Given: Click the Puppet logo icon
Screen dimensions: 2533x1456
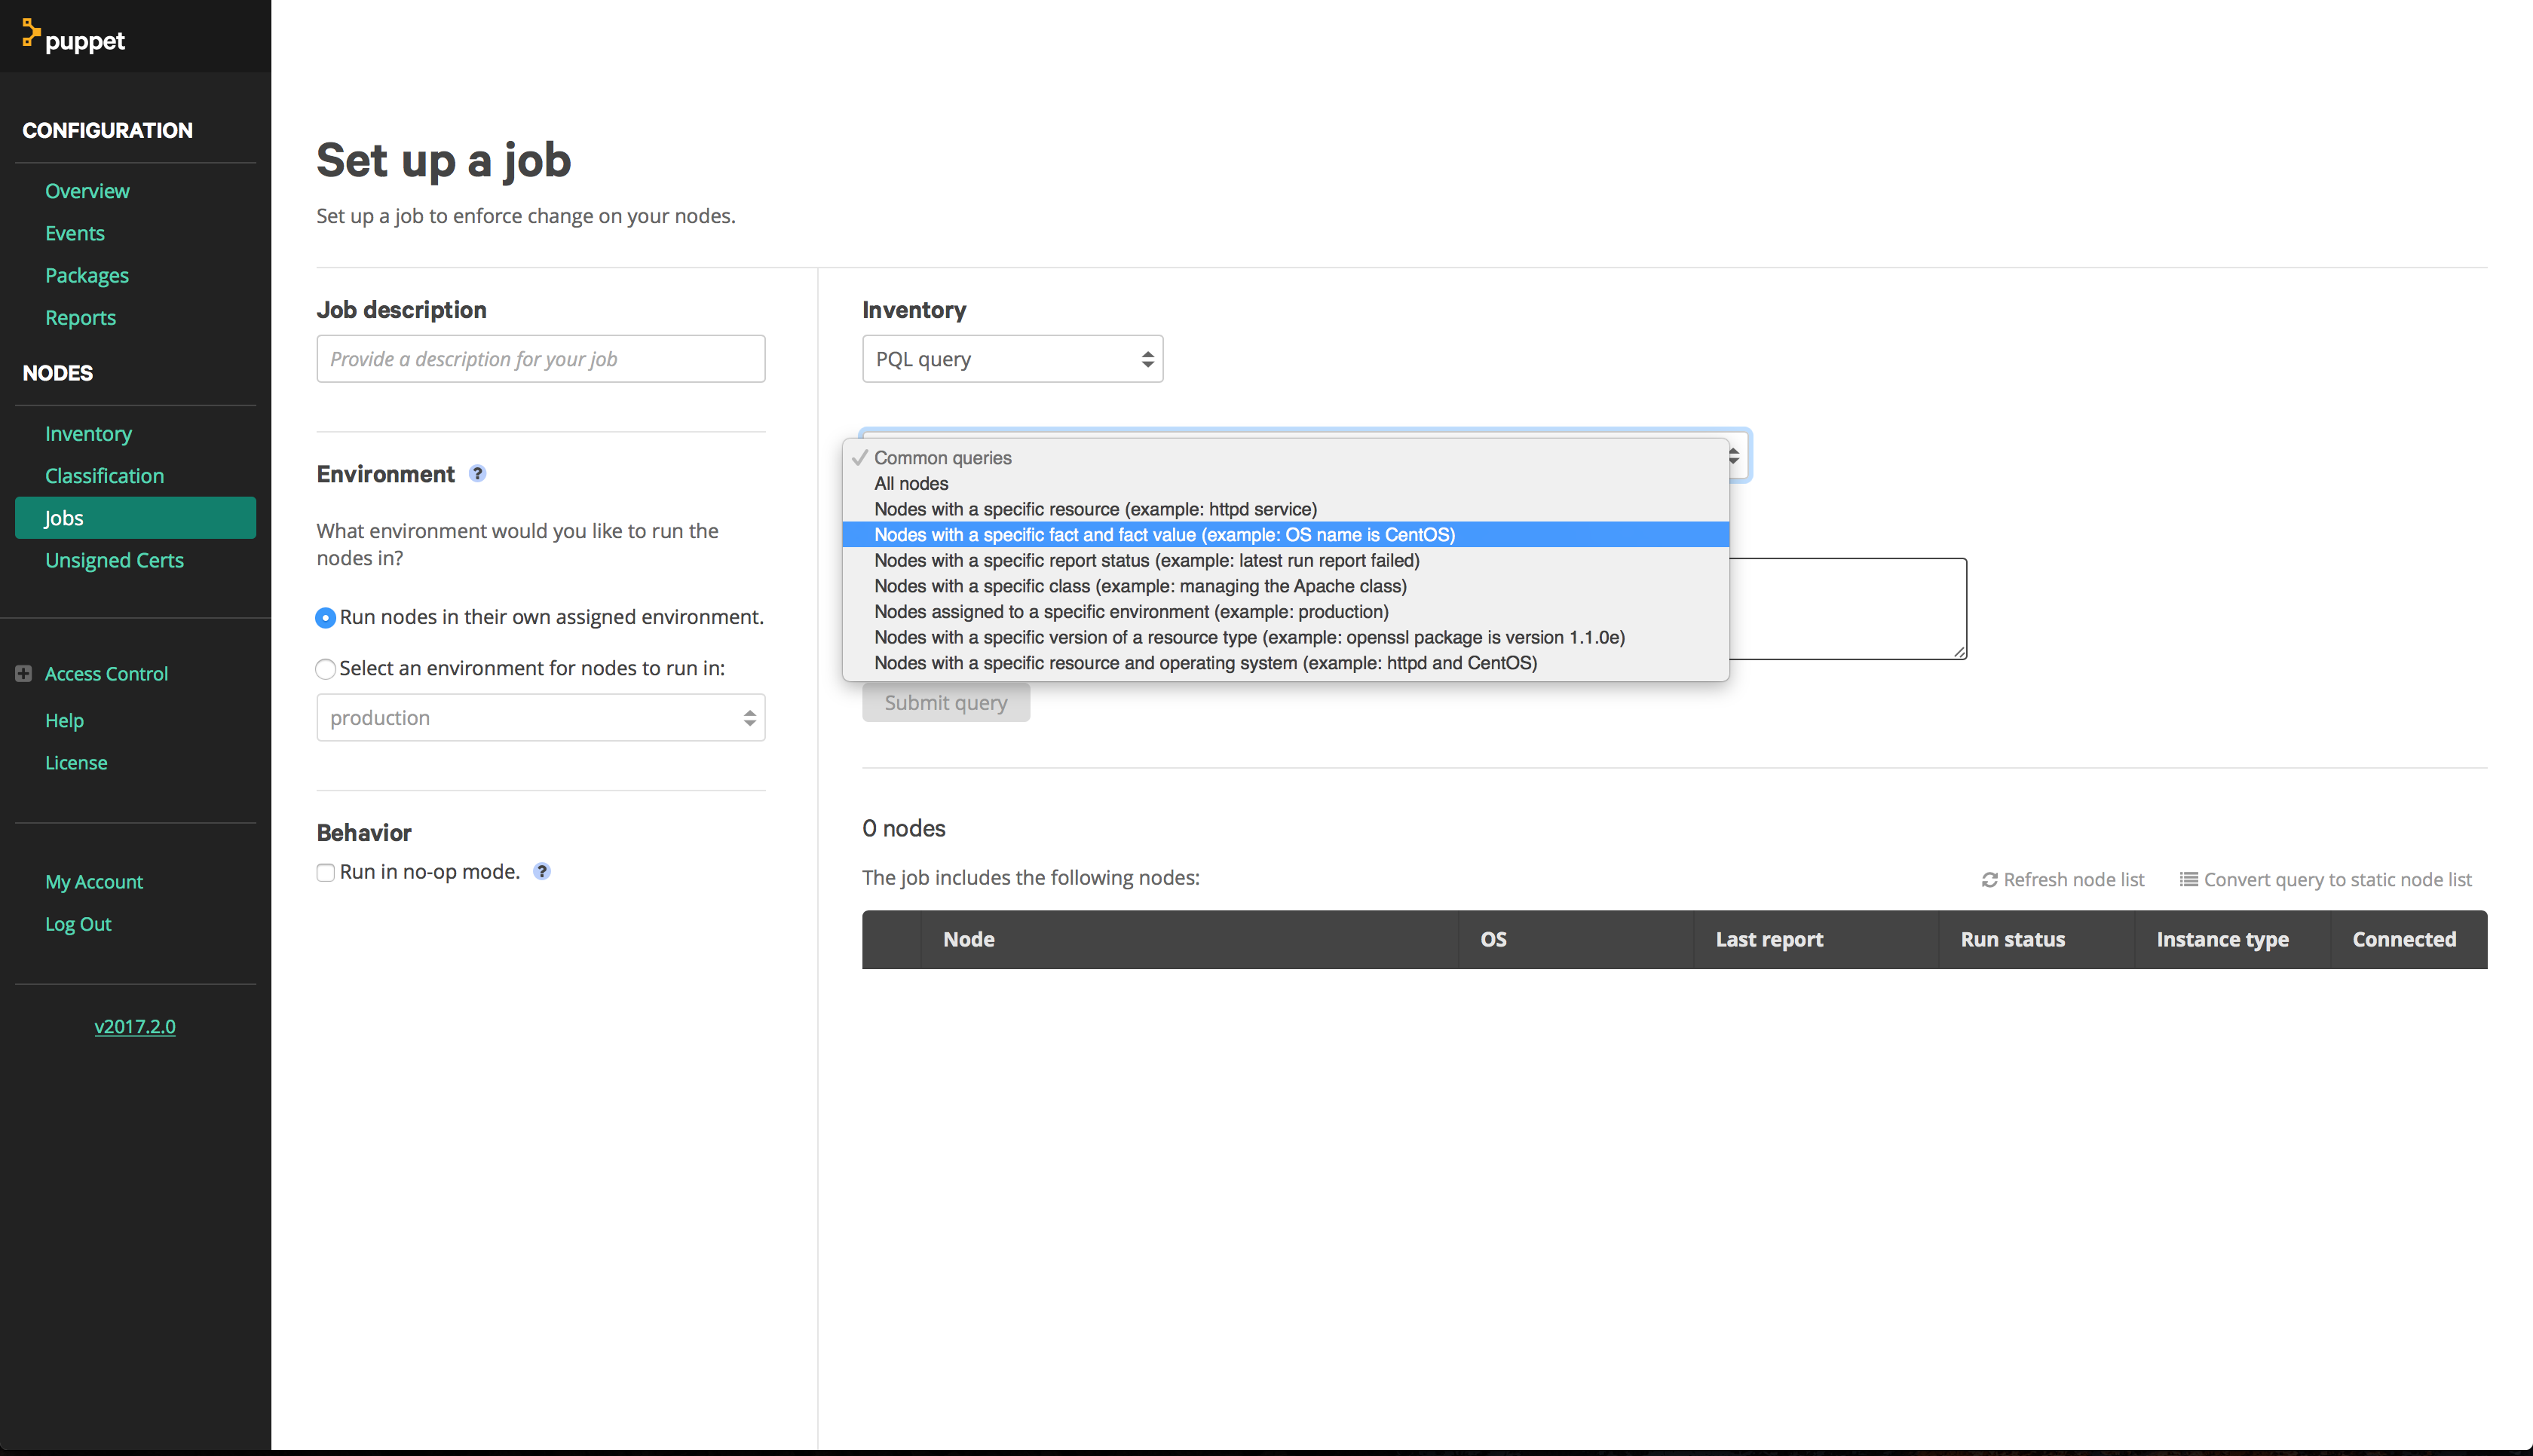Looking at the screenshot, I should click(x=32, y=33).
